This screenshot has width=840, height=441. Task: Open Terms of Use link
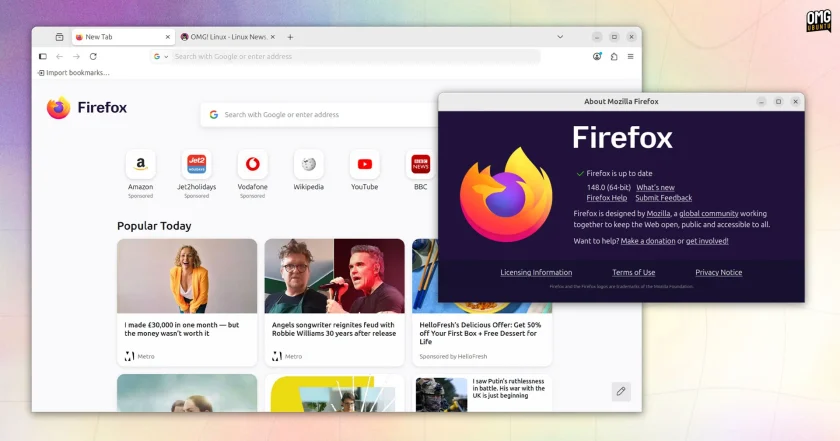(634, 272)
